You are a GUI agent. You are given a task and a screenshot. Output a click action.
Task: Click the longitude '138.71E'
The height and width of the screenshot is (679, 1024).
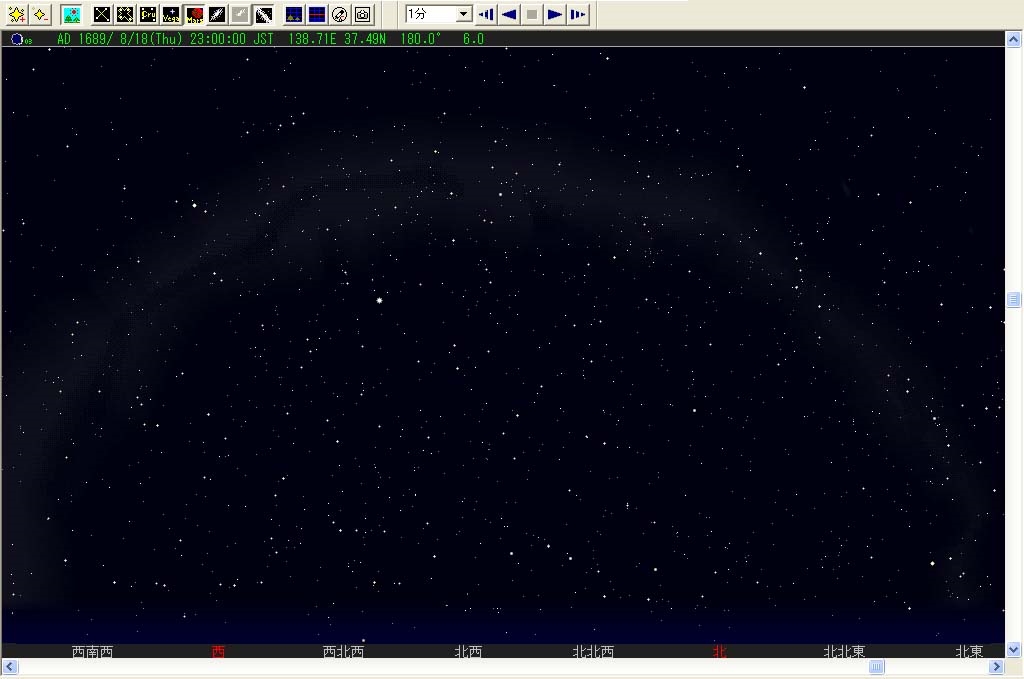(312, 39)
